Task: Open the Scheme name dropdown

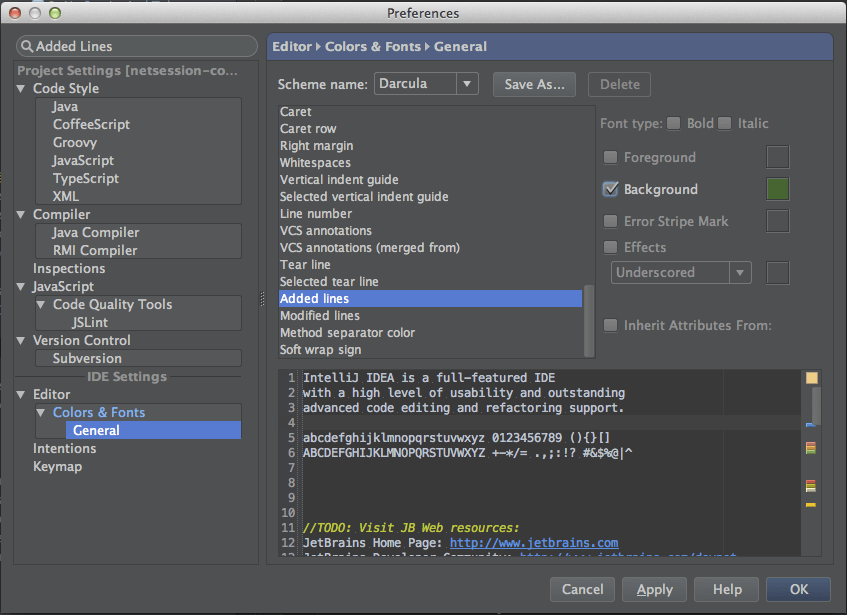Action: coord(467,84)
